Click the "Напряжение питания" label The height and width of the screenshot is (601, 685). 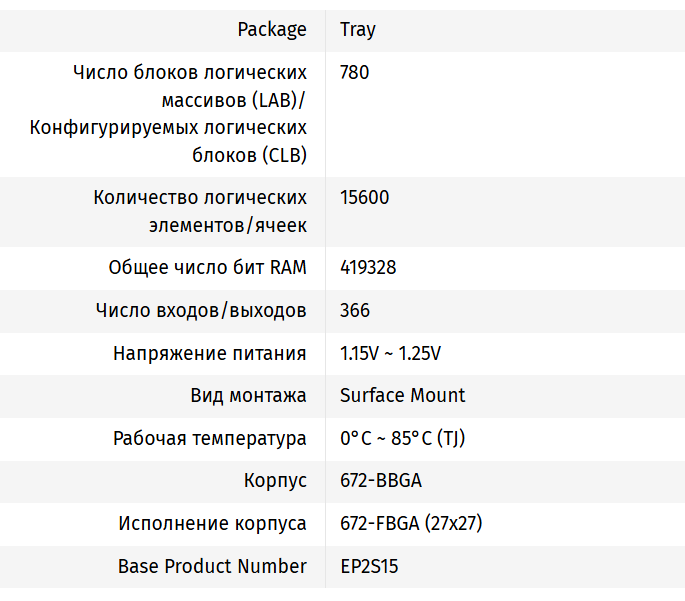(x=210, y=353)
